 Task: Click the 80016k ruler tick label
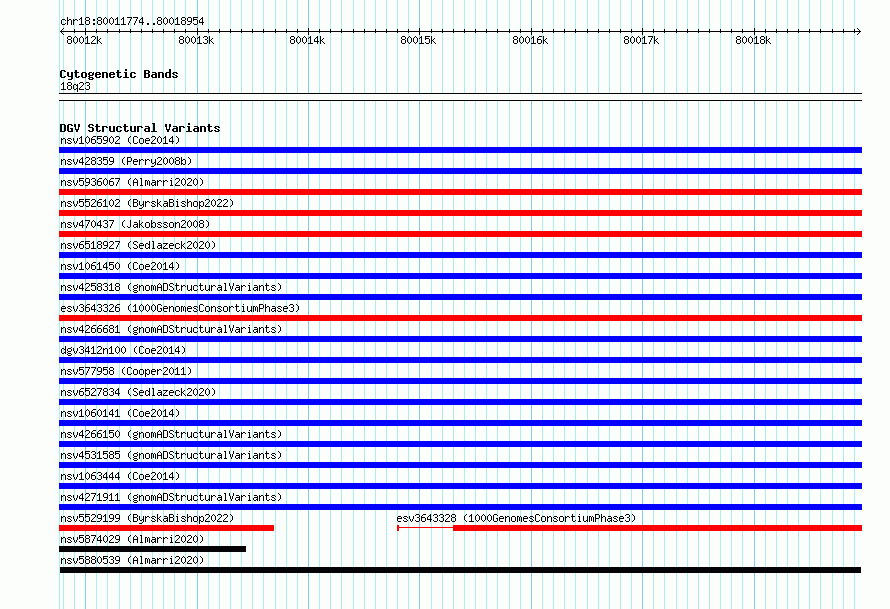click(x=530, y=40)
